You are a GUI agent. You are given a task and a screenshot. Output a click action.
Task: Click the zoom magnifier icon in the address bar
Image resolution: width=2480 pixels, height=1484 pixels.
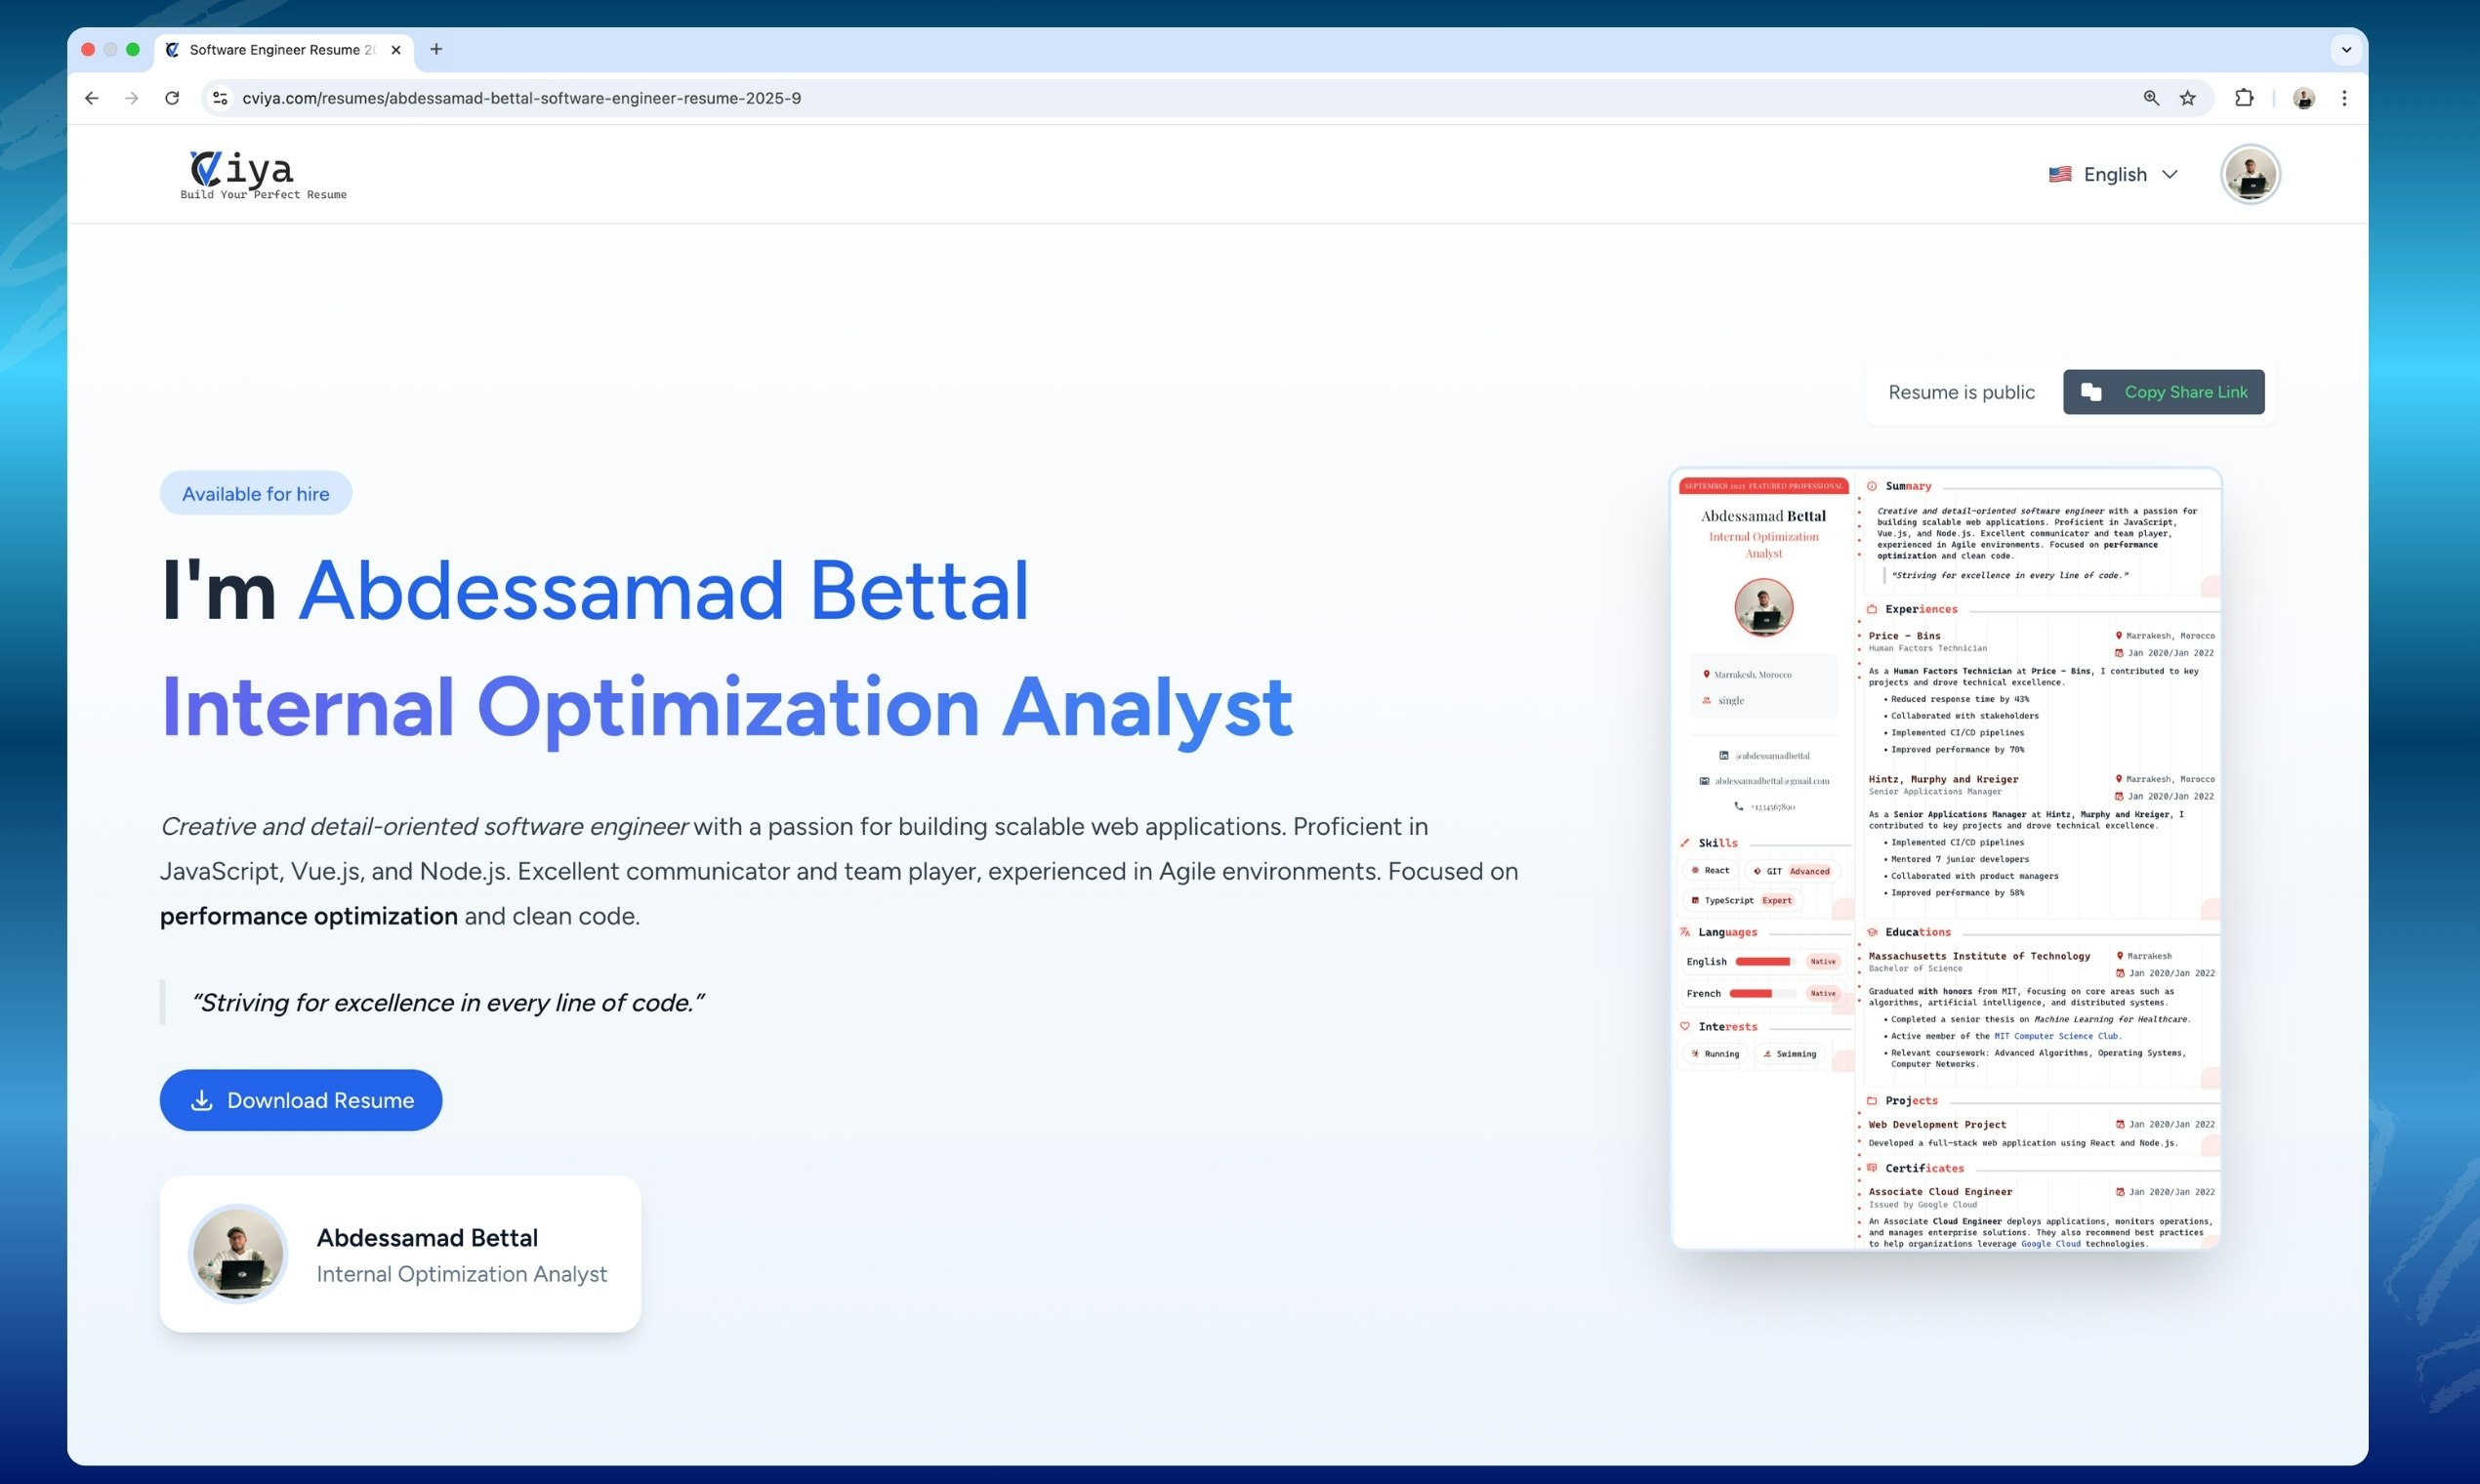point(2151,98)
